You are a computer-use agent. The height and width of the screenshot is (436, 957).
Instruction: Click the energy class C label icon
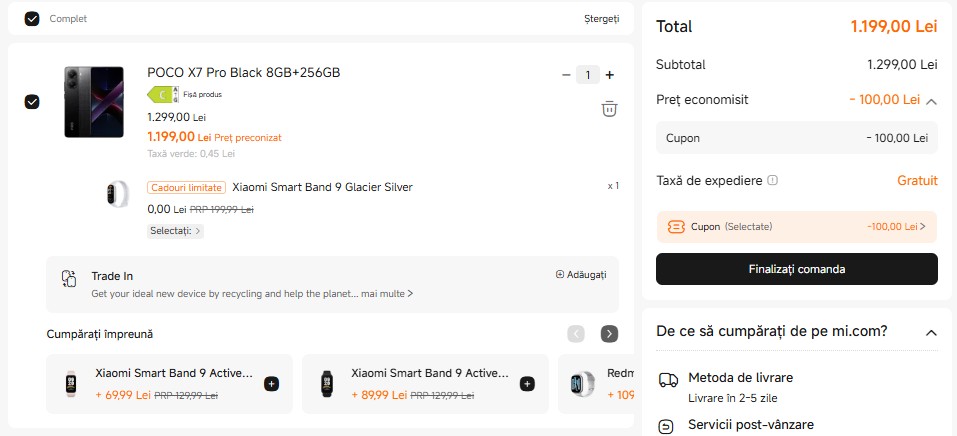coord(163,95)
